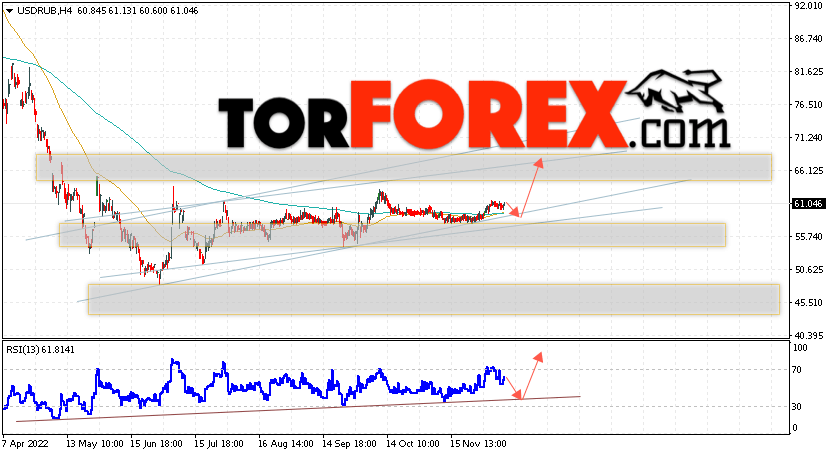The width and height of the screenshot is (830, 455).
Task: Click RSI axis level 70
Action: [x=797, y=370]
